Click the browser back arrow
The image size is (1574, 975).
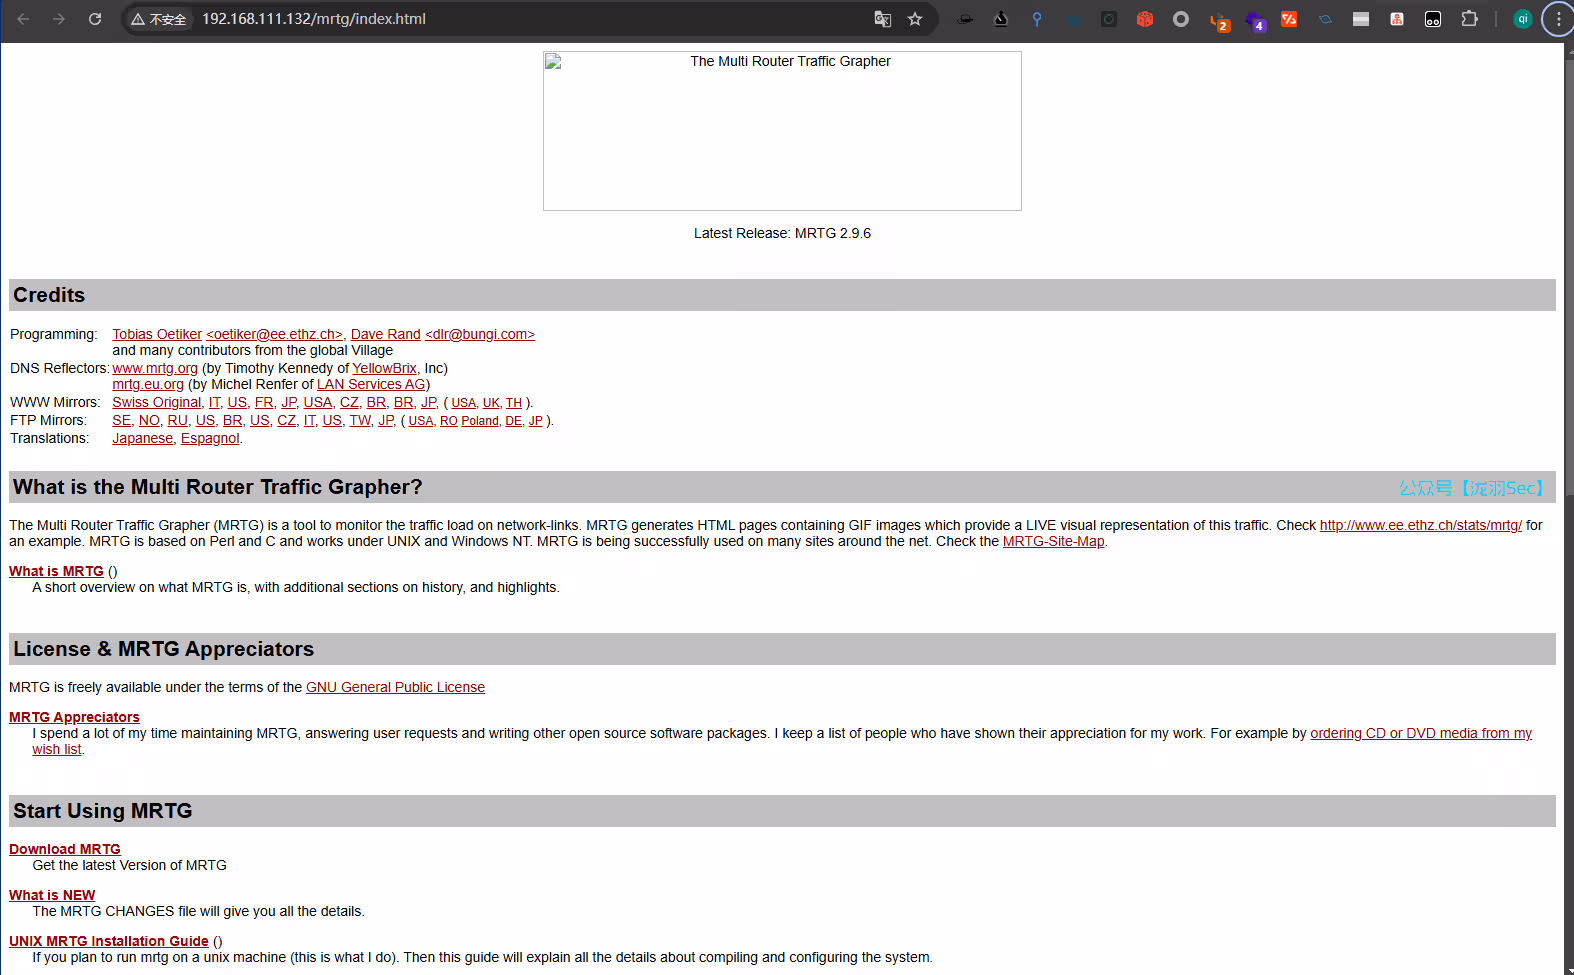tap(23, 19)
